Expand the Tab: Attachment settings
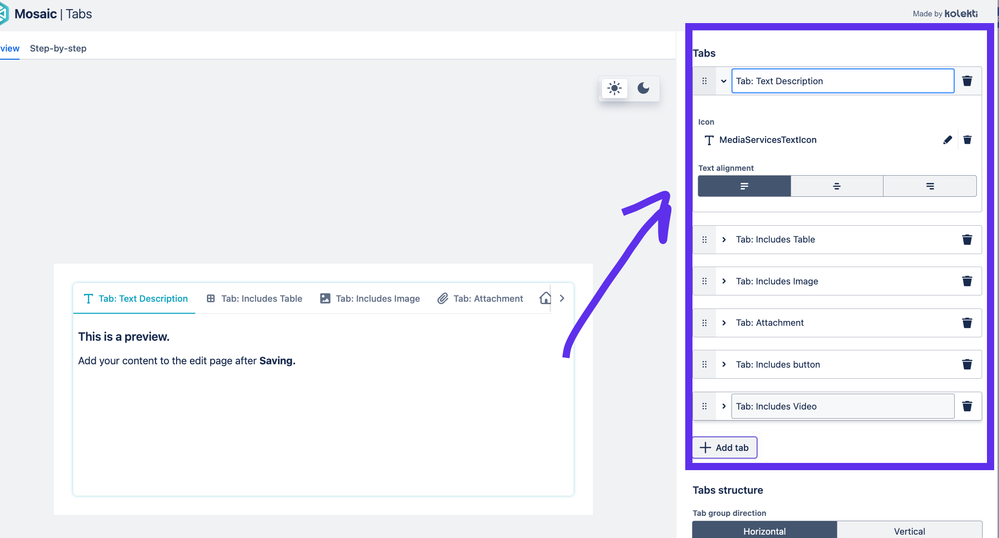 coord(724,323)
